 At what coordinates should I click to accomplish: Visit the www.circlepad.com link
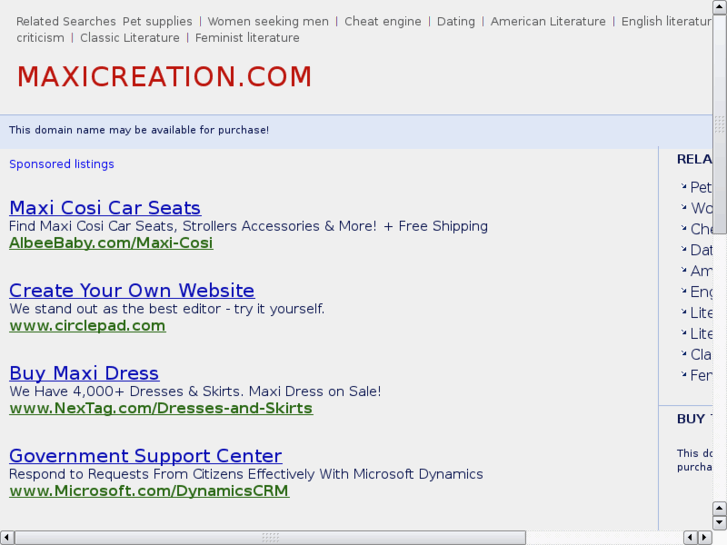coord(87,326)
